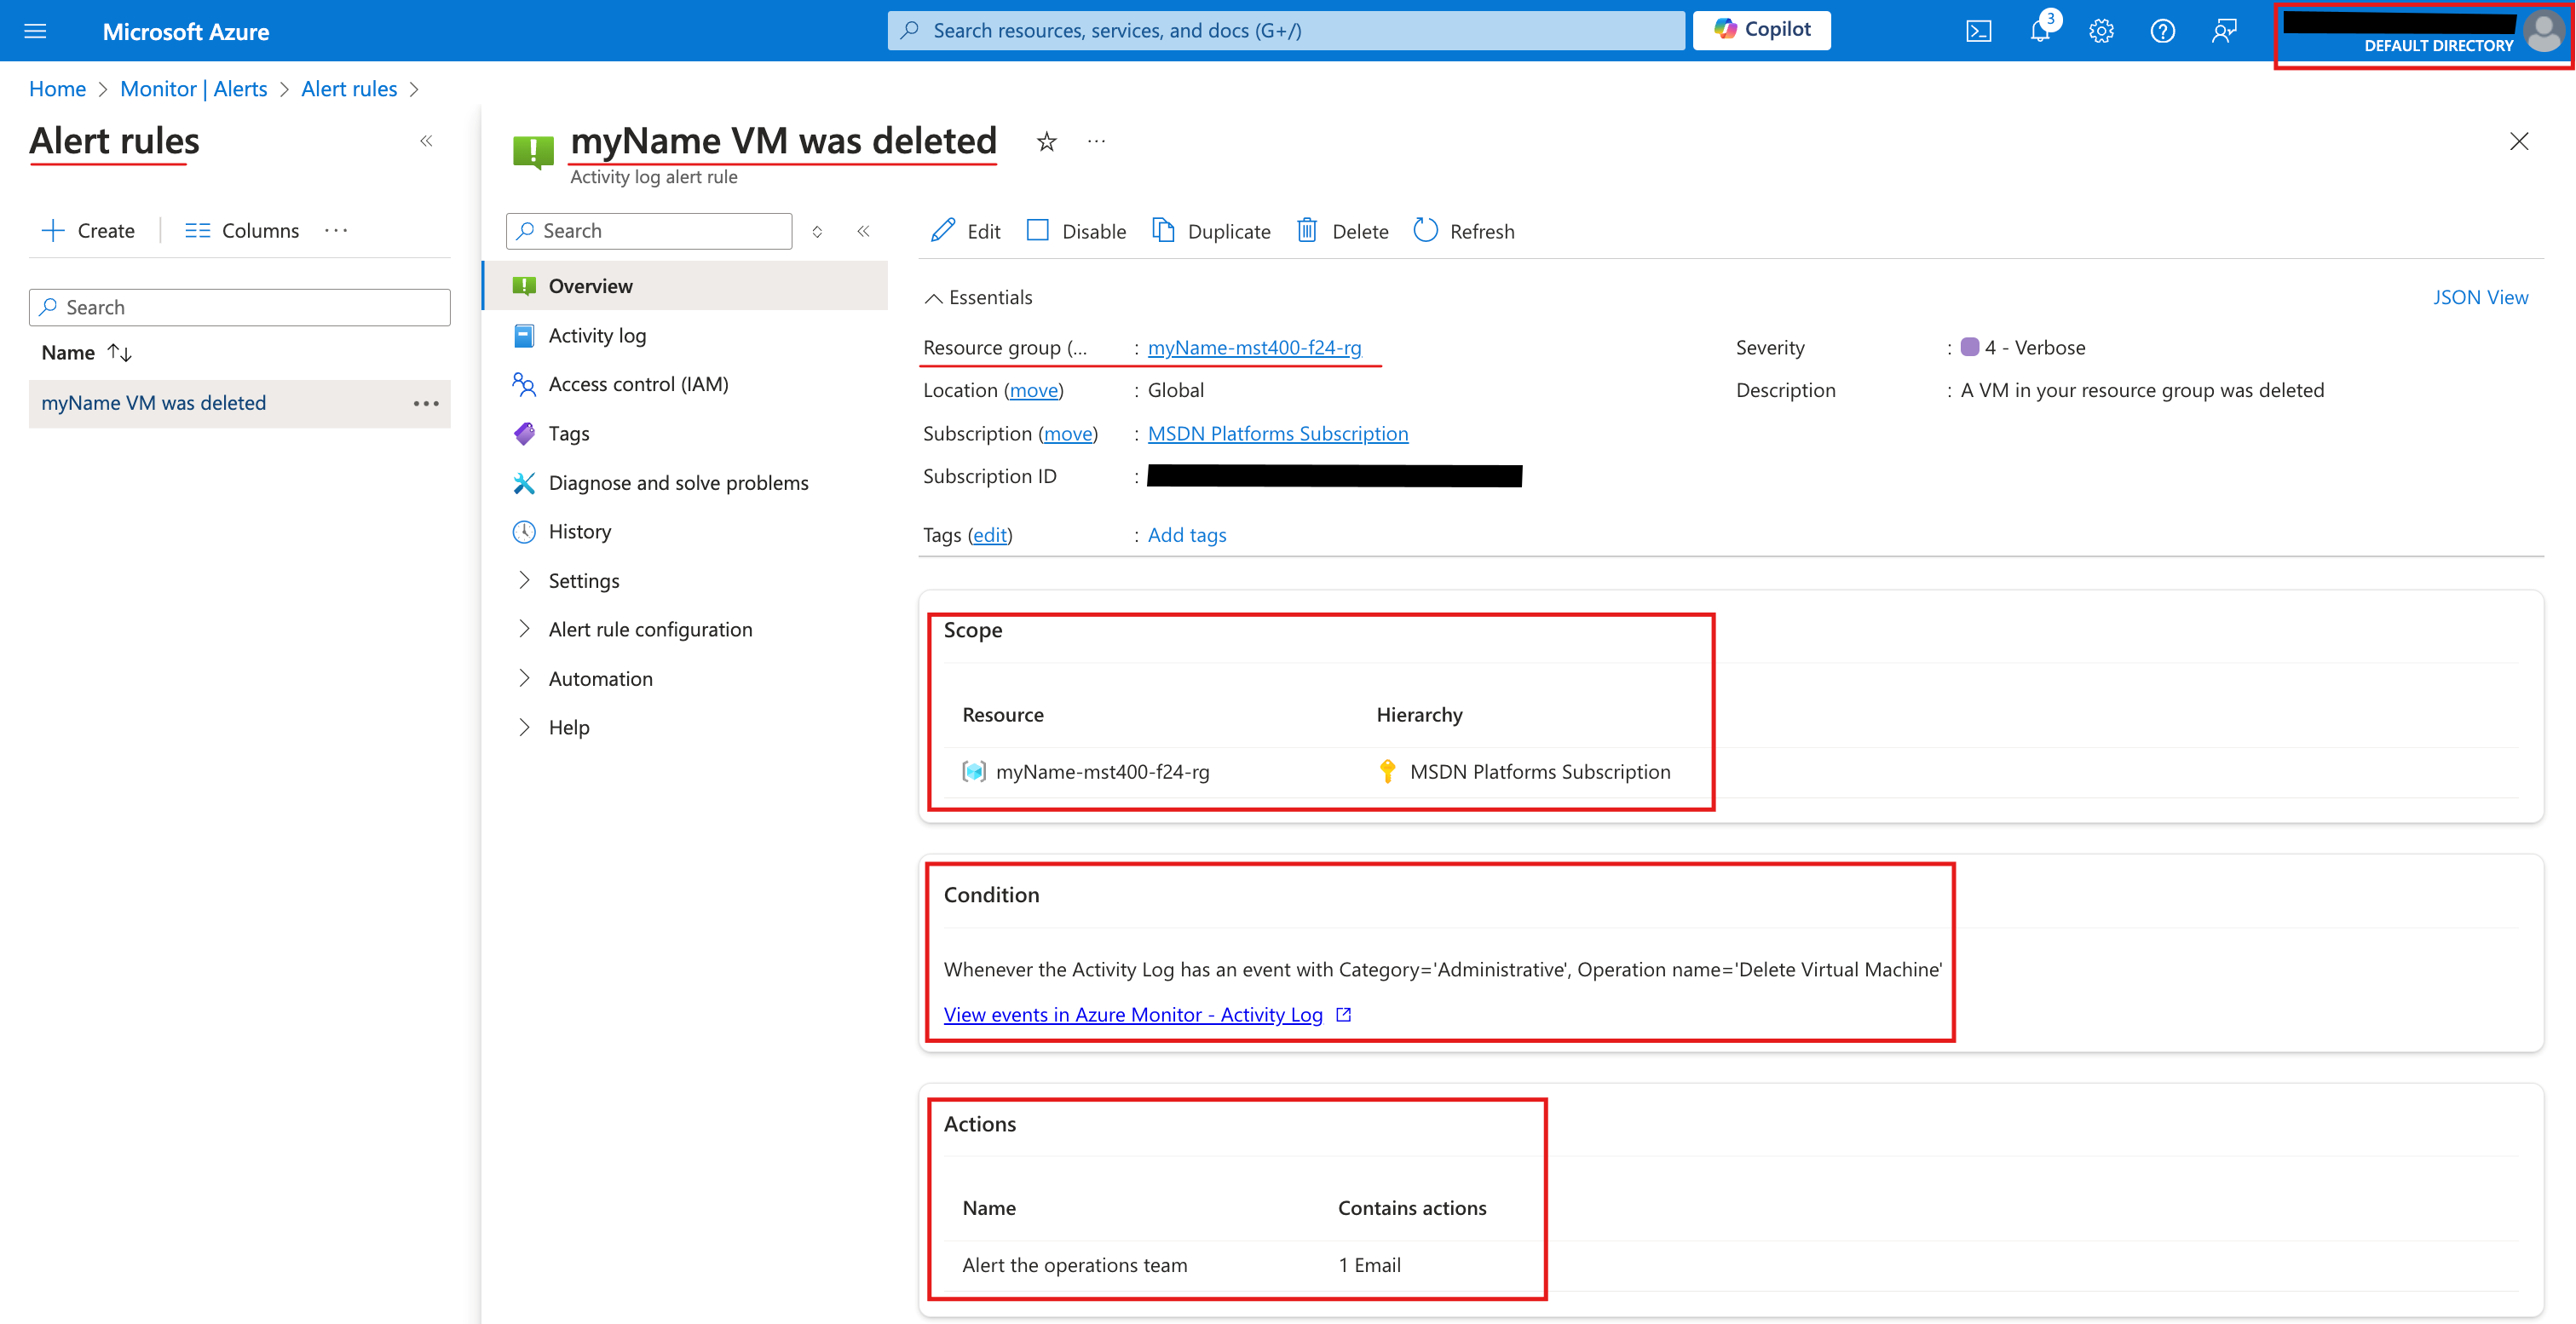Open Columns chooser in Alert rules
The width and height of the screenshot is (2576, 1324).
[241, 230]
